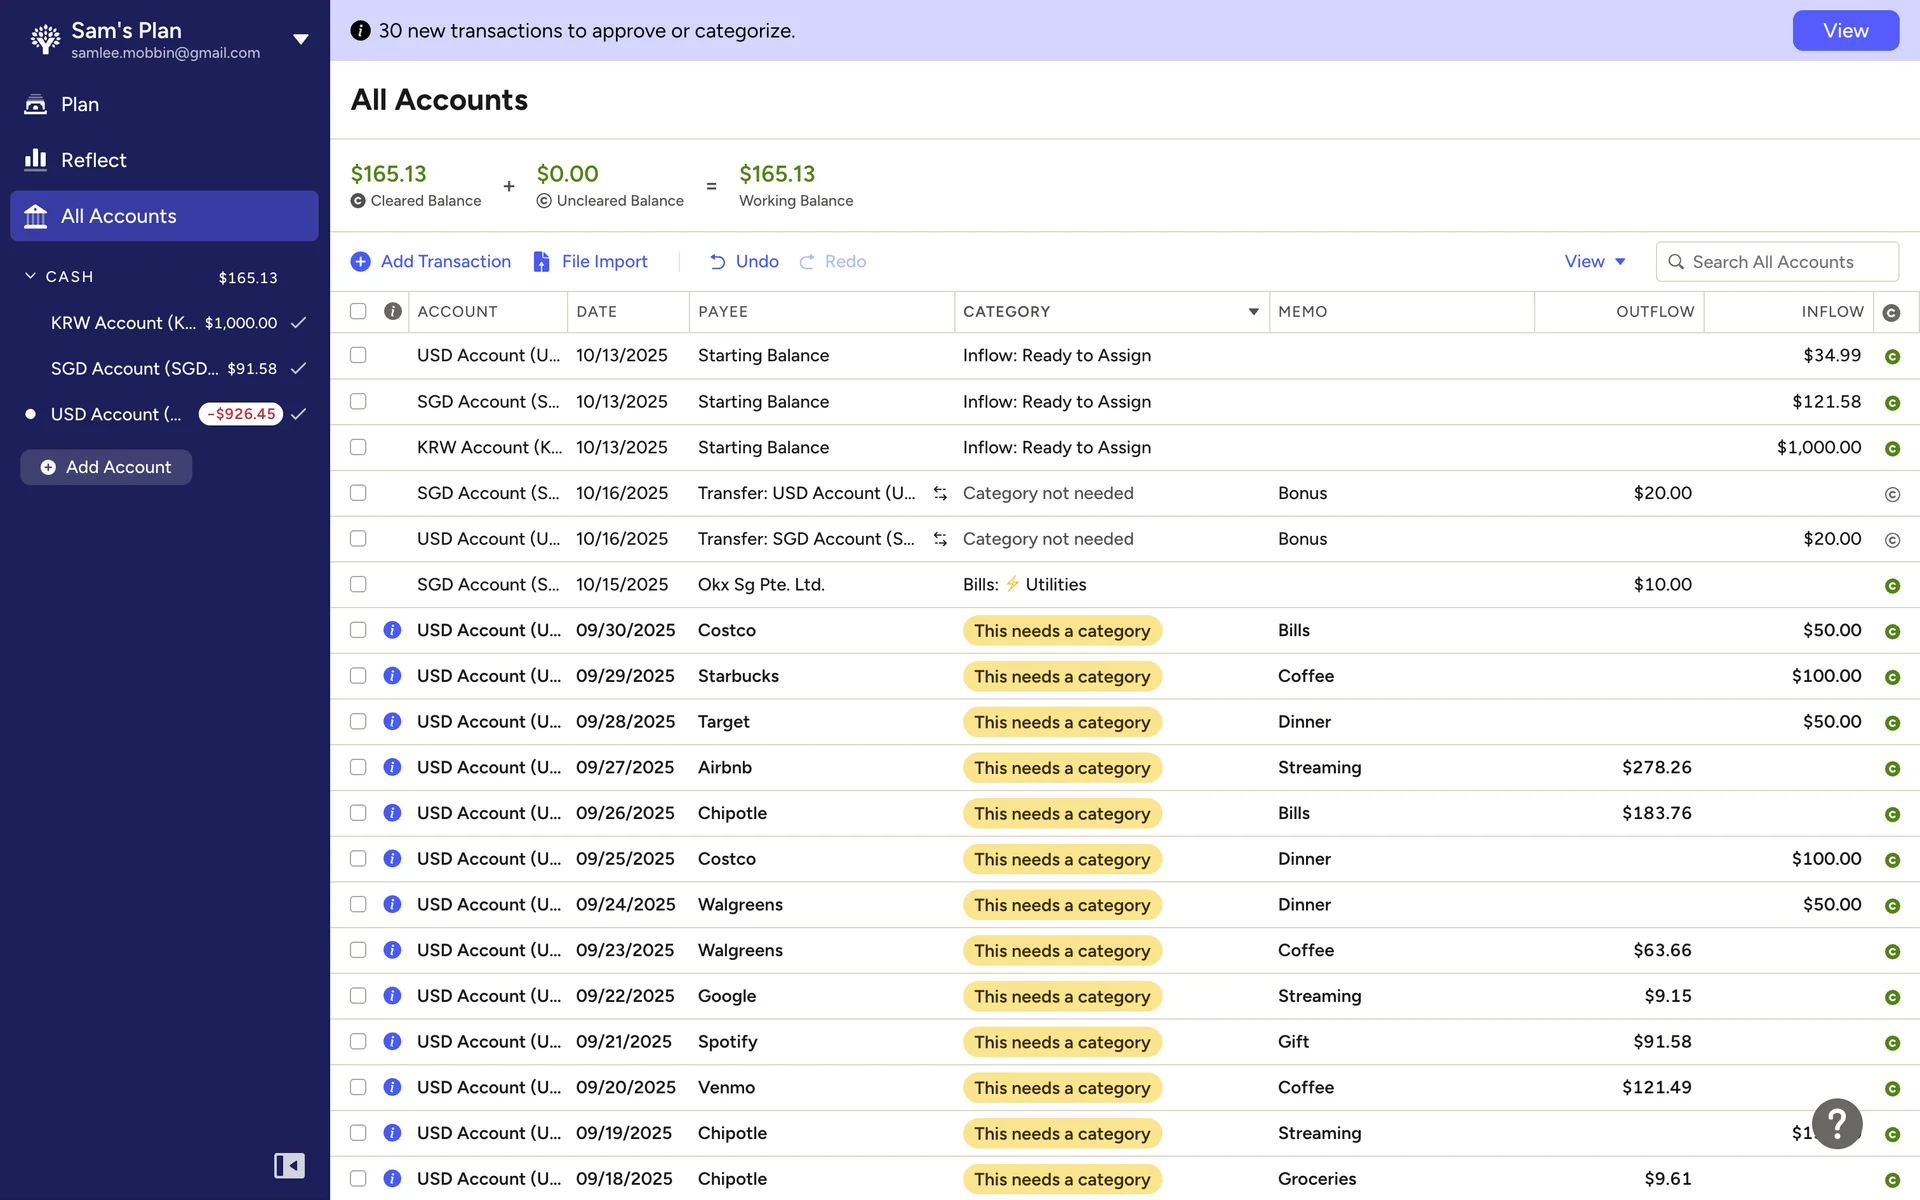
Task: Select all transactions with header checkbox
Action: 358,311
